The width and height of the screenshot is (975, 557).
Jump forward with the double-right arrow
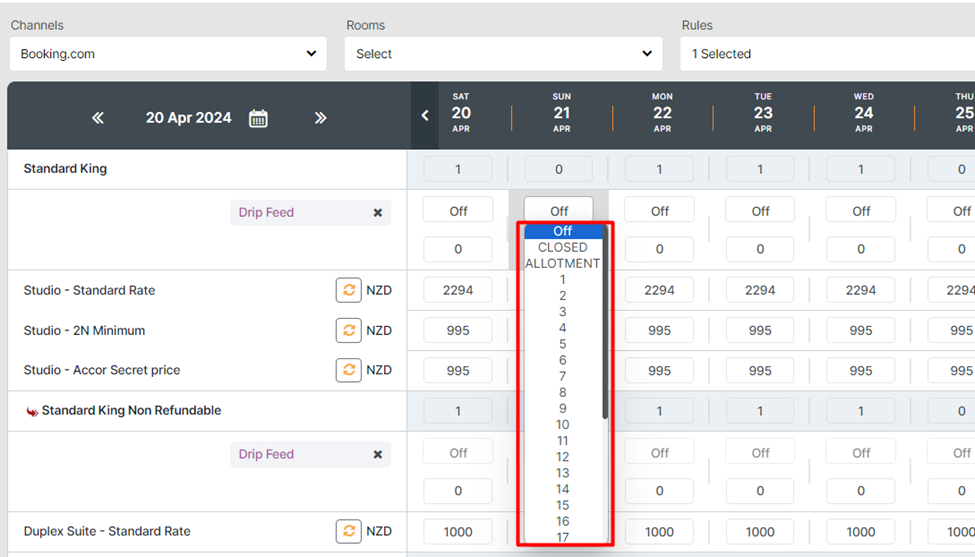pos(320,118)
